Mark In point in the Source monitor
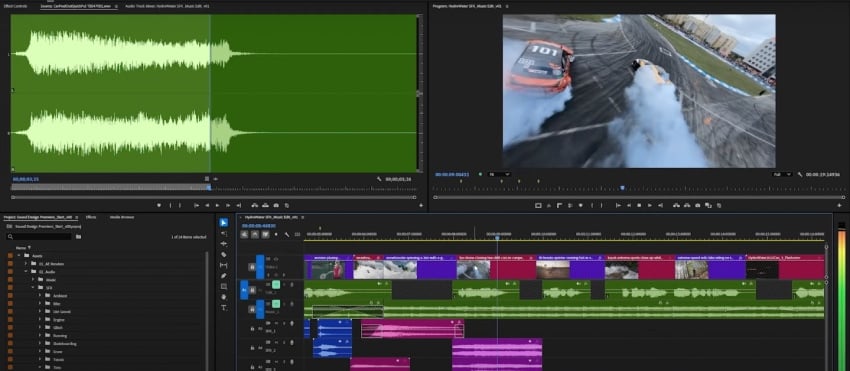The width and height of the screenshot is (850, 371). pyautogui.click(x=170, y=206)
